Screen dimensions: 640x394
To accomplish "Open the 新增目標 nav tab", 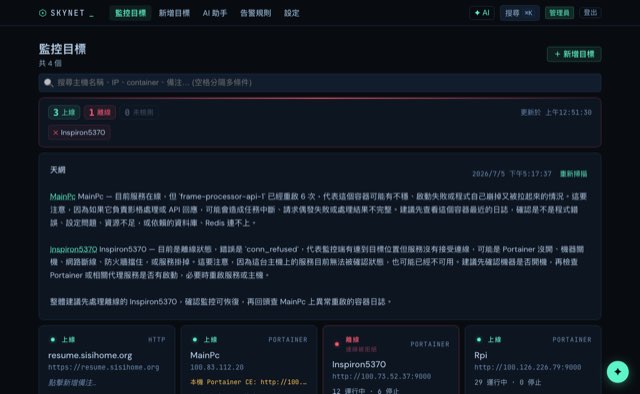I will pyautogui.click(x=174, y=13).
